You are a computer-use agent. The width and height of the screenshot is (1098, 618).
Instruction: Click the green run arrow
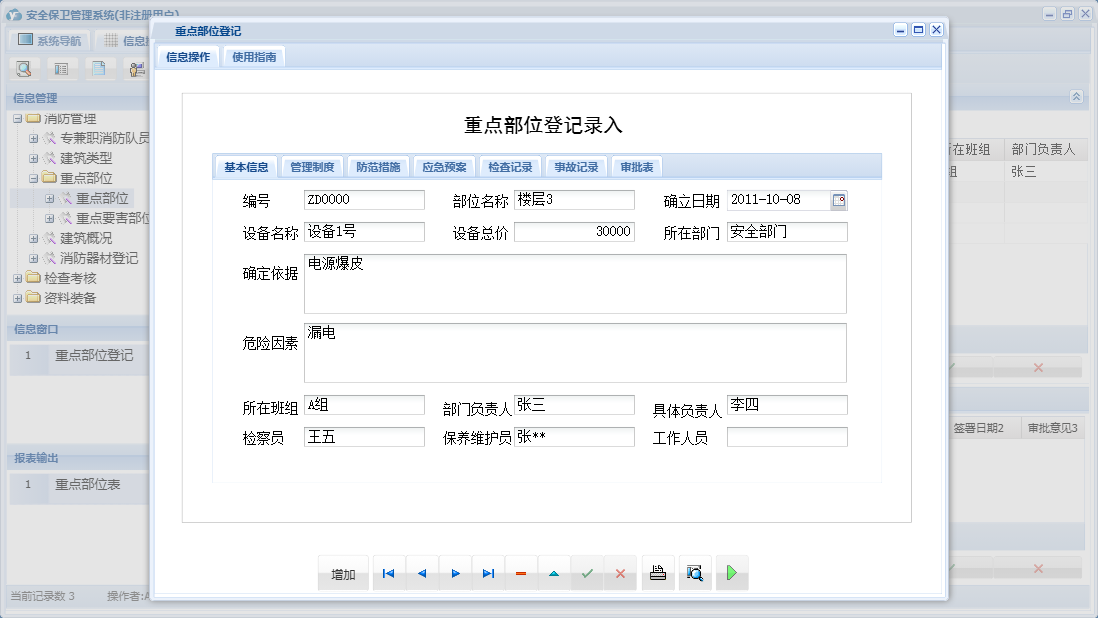point(733,573)
